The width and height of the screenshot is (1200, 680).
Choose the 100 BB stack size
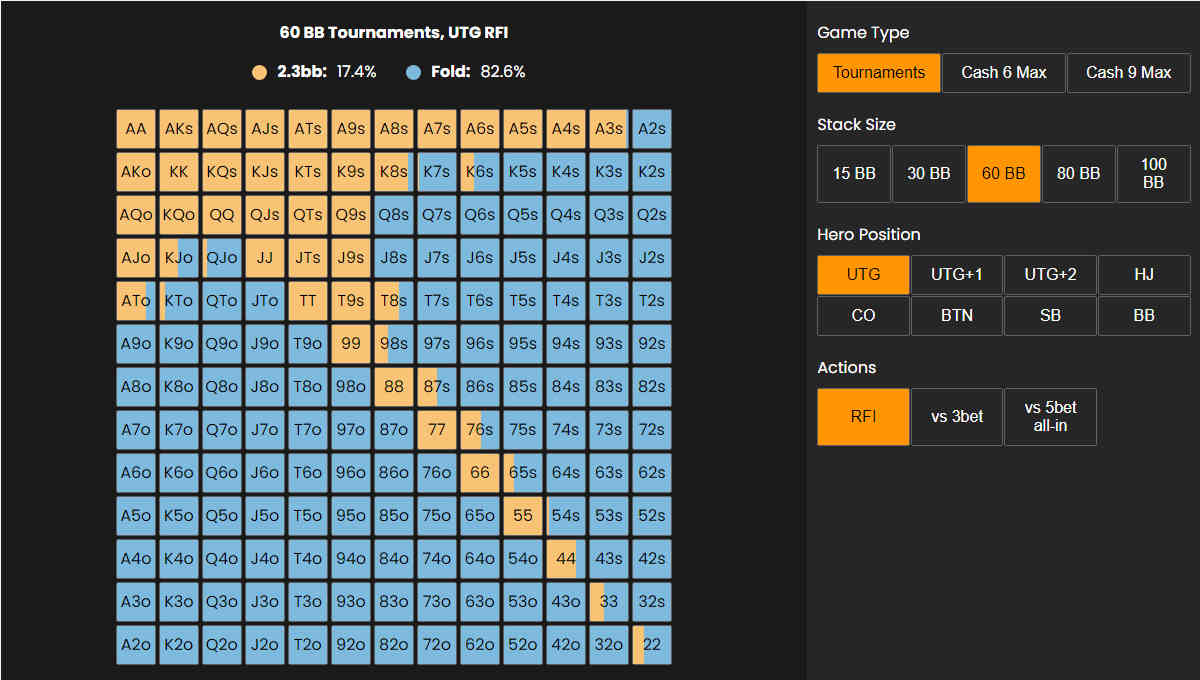[x=1153, y=174]
